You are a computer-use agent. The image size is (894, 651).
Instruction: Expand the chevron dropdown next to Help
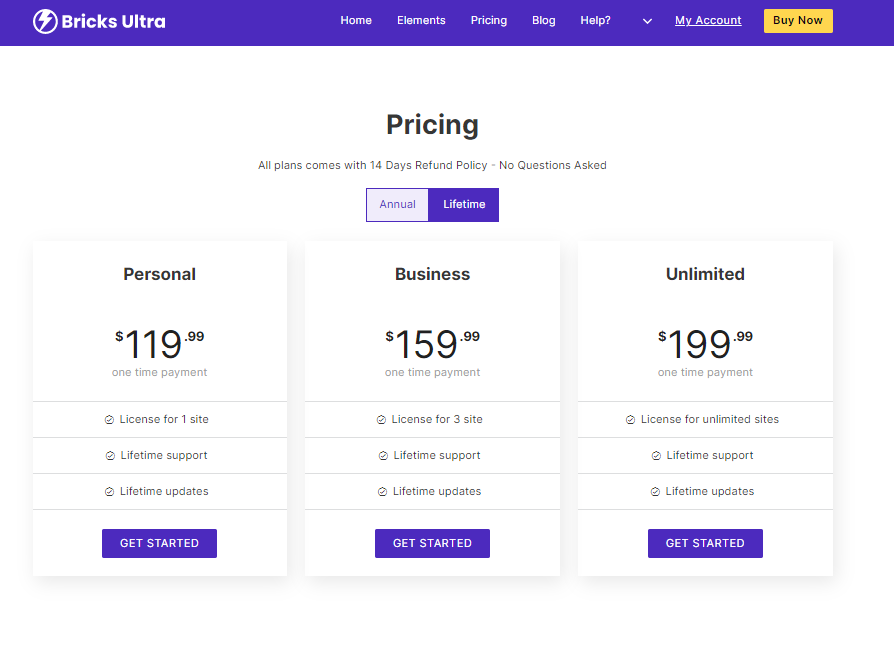[x=647, y=21]
